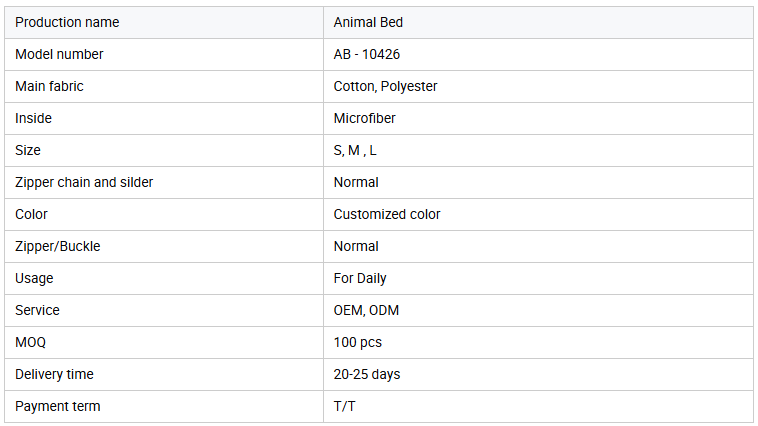The width and height of the screenshot is (758, 426).
Task: Select the 'Cotton, Polyester' text
Action: pyautogui.click(x=385, y=86)
